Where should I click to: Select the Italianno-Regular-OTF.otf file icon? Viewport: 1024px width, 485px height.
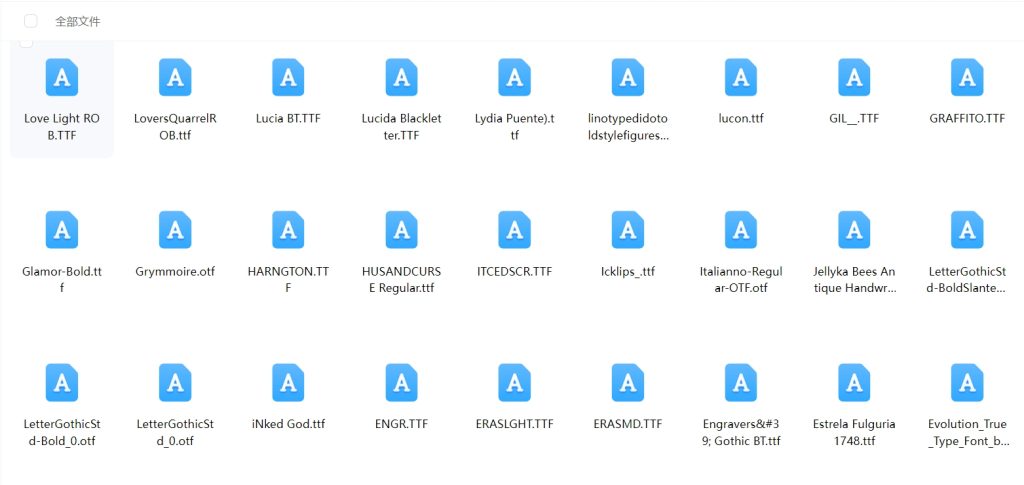[x=740, y=230]
